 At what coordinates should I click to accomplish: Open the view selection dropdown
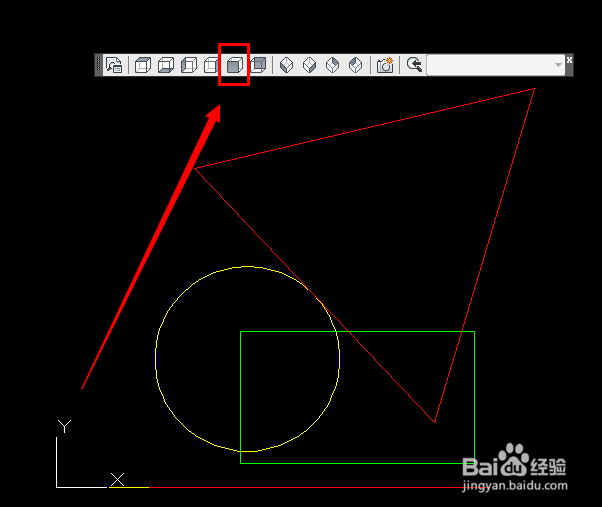click(496, 65)
